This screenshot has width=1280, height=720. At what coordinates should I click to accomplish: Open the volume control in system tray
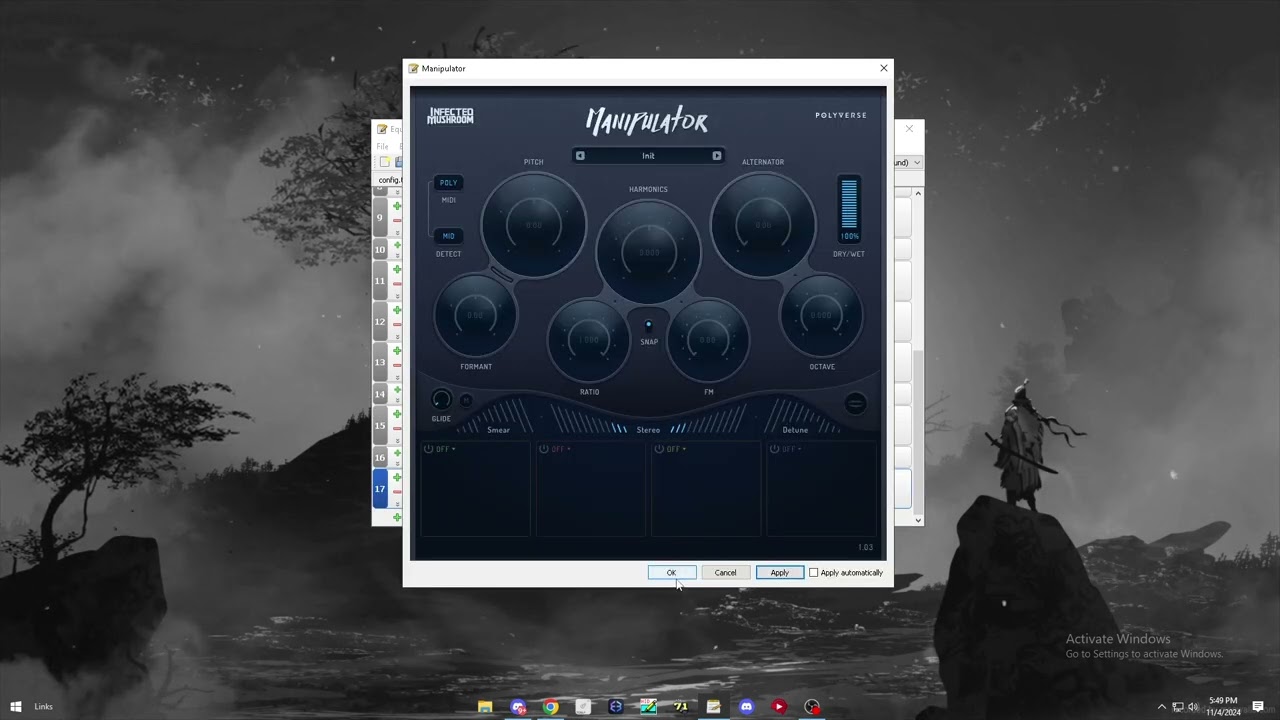[1193, 707]
